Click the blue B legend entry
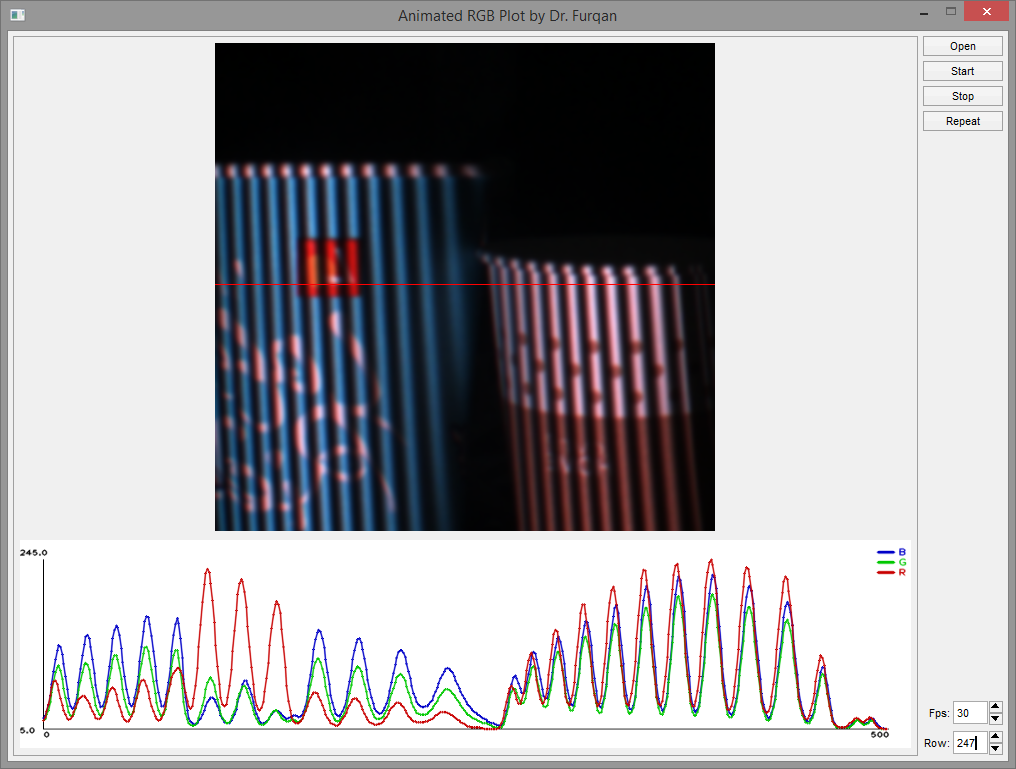 (x=892, y=552)
